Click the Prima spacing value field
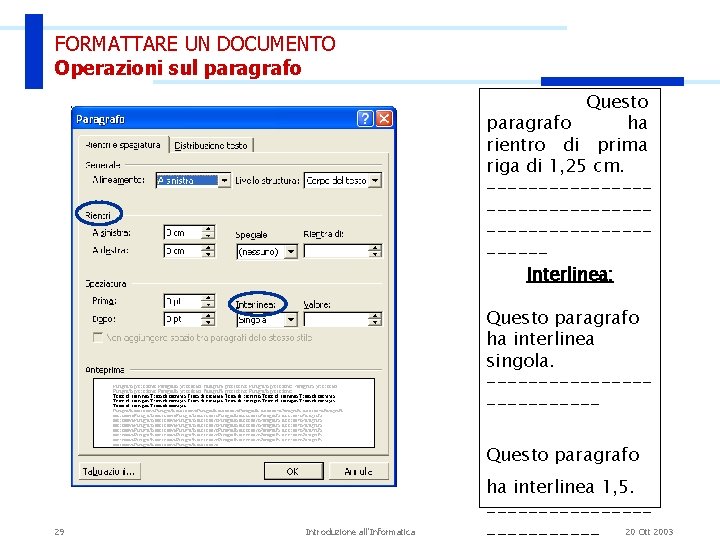The image size is (720, 540). point(182,301)
